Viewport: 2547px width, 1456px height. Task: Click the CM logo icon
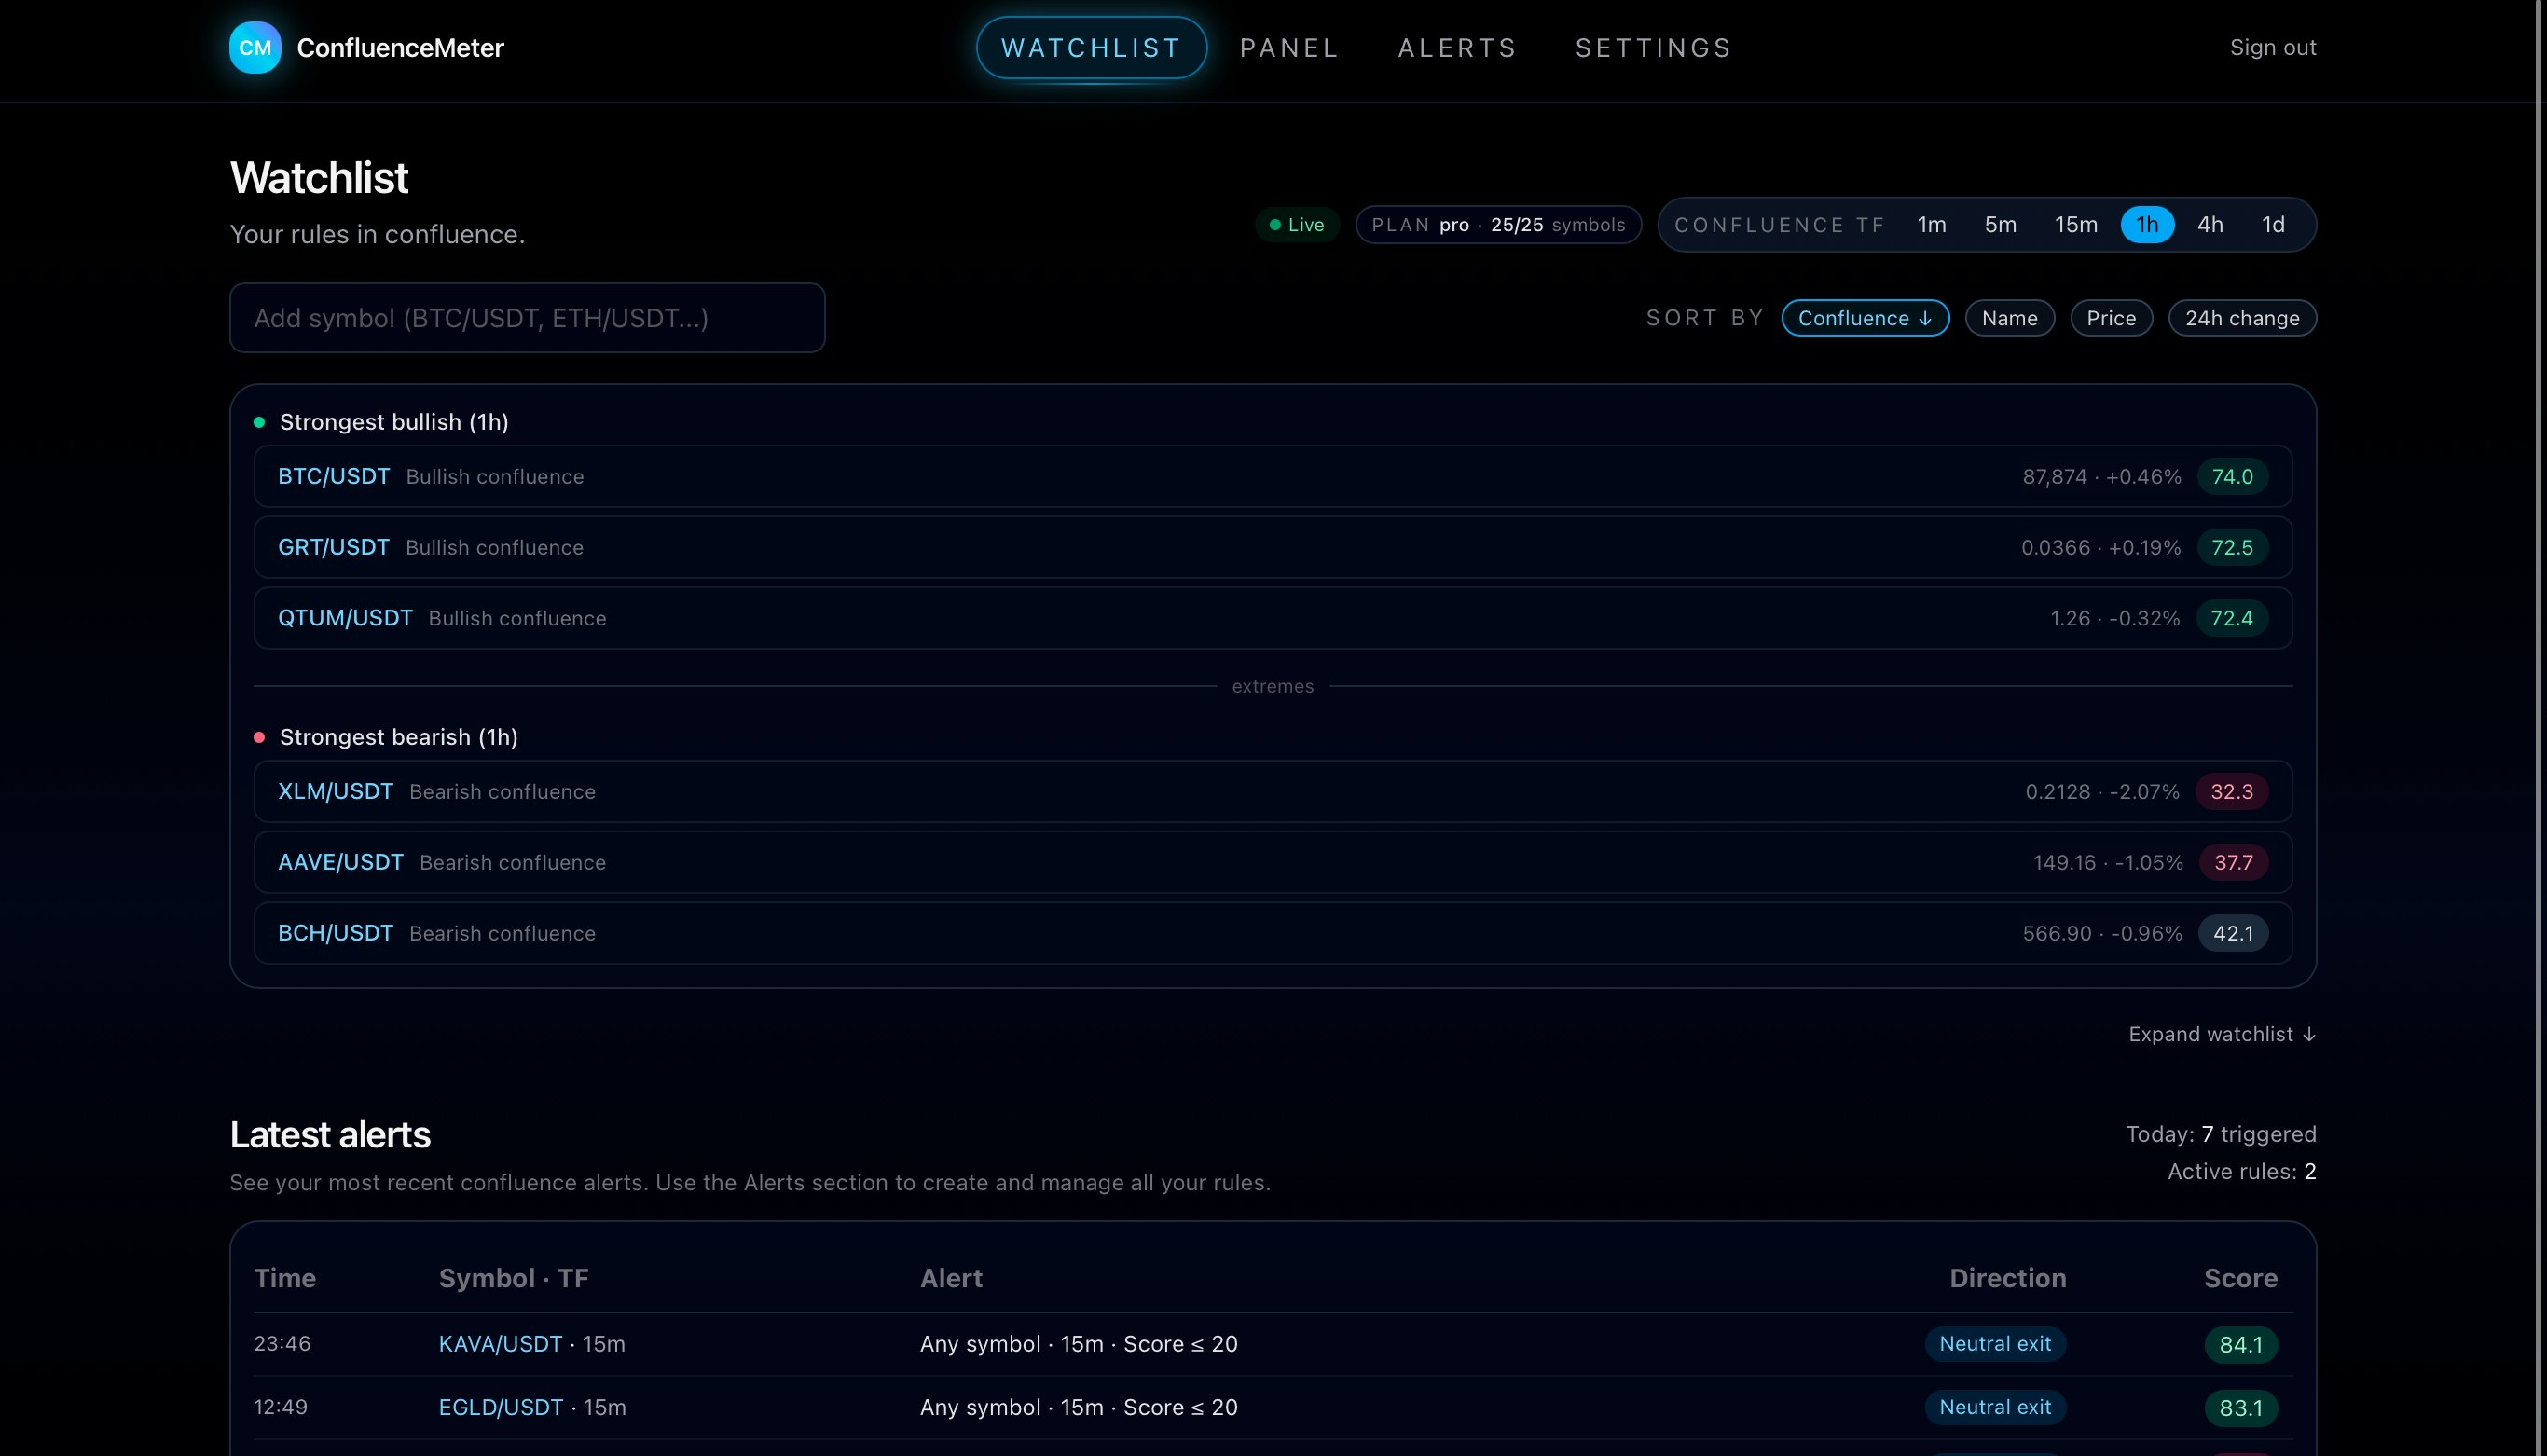255,48
